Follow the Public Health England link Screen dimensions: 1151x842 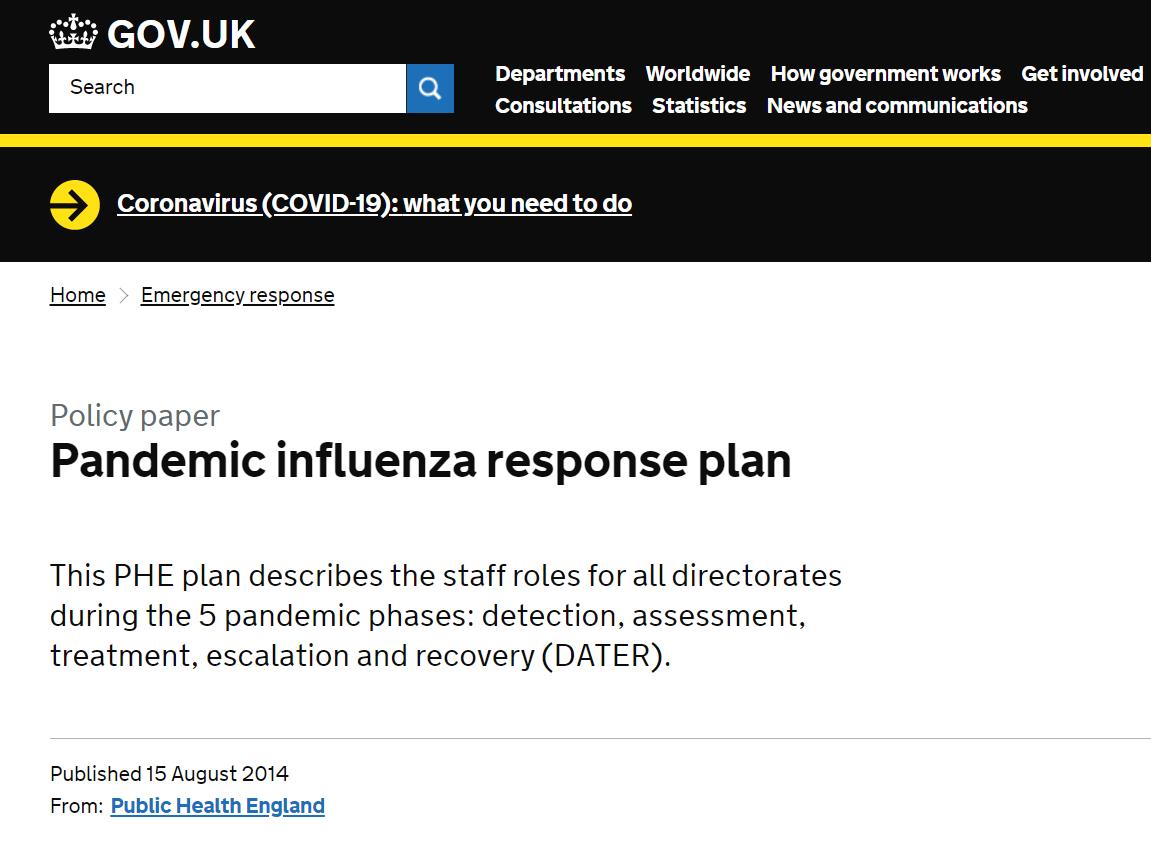point(217,806)
